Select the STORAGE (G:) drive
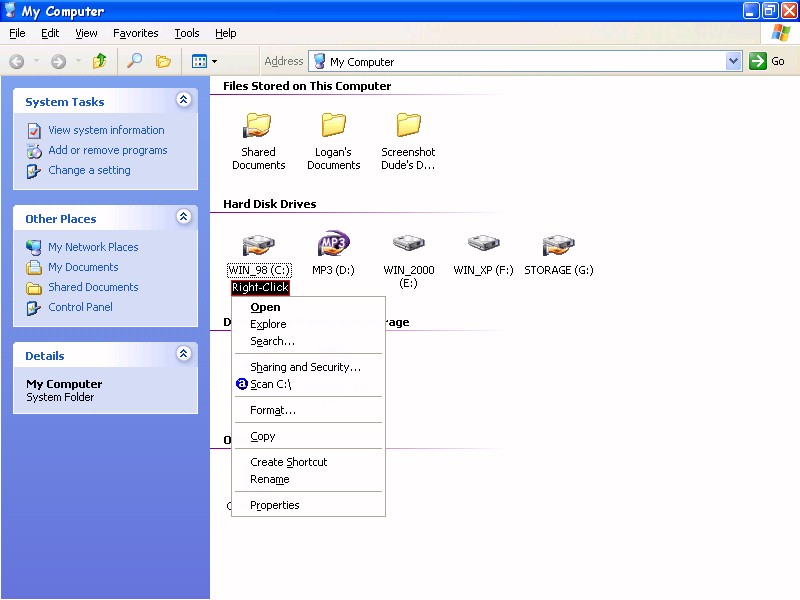 559,255
